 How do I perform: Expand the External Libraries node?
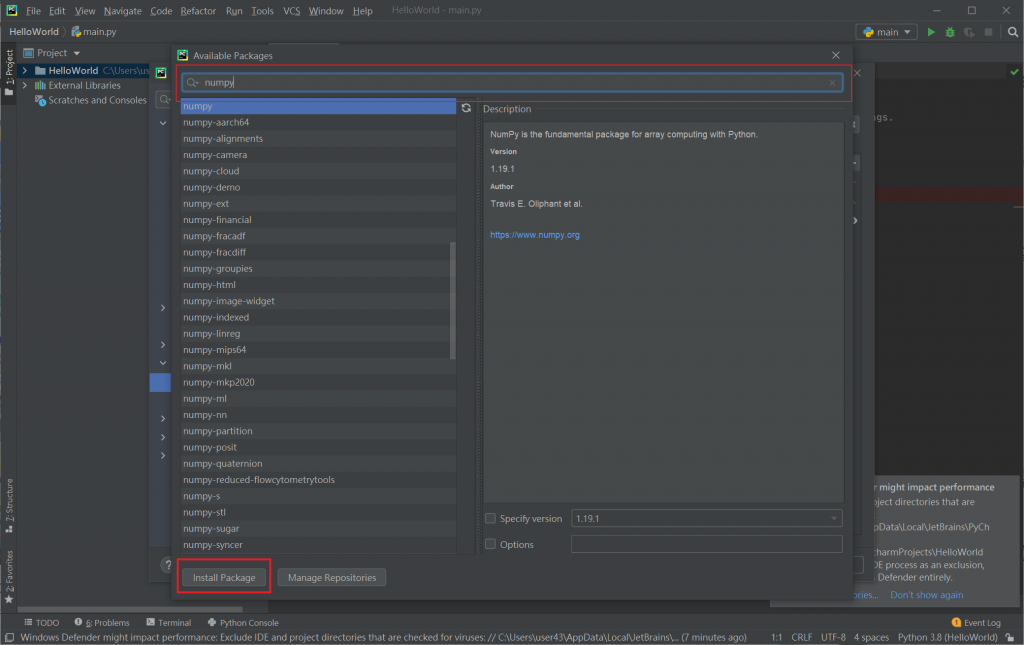click(25, 85)
